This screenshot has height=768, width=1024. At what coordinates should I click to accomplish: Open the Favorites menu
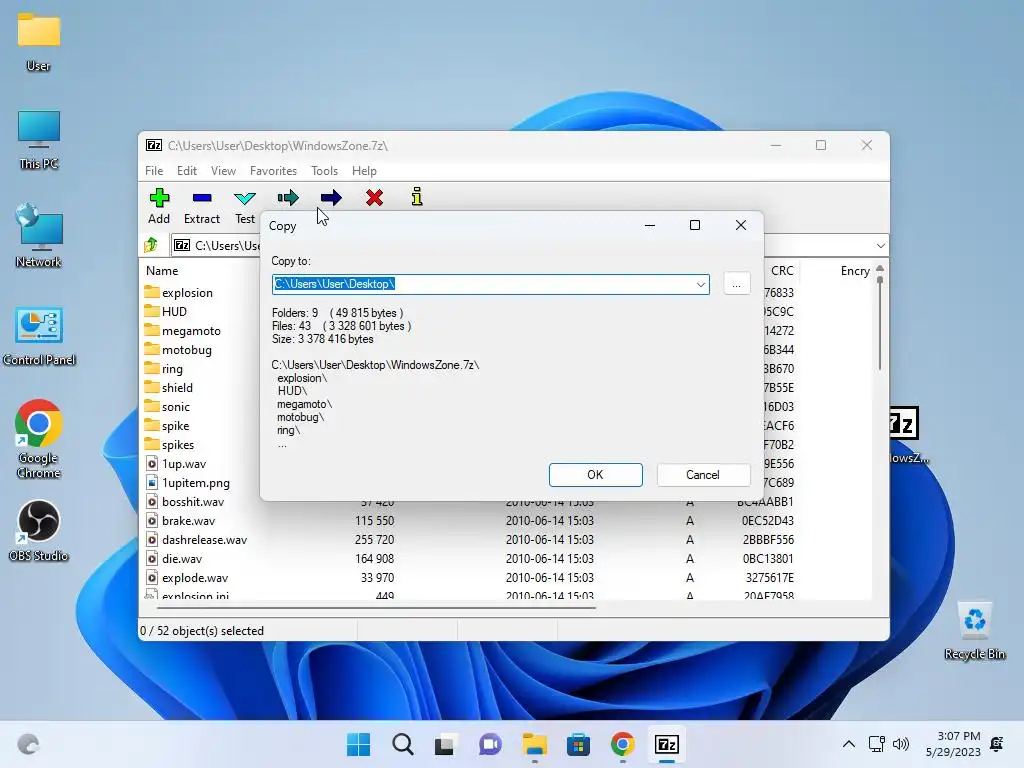[x=273, y=170]
